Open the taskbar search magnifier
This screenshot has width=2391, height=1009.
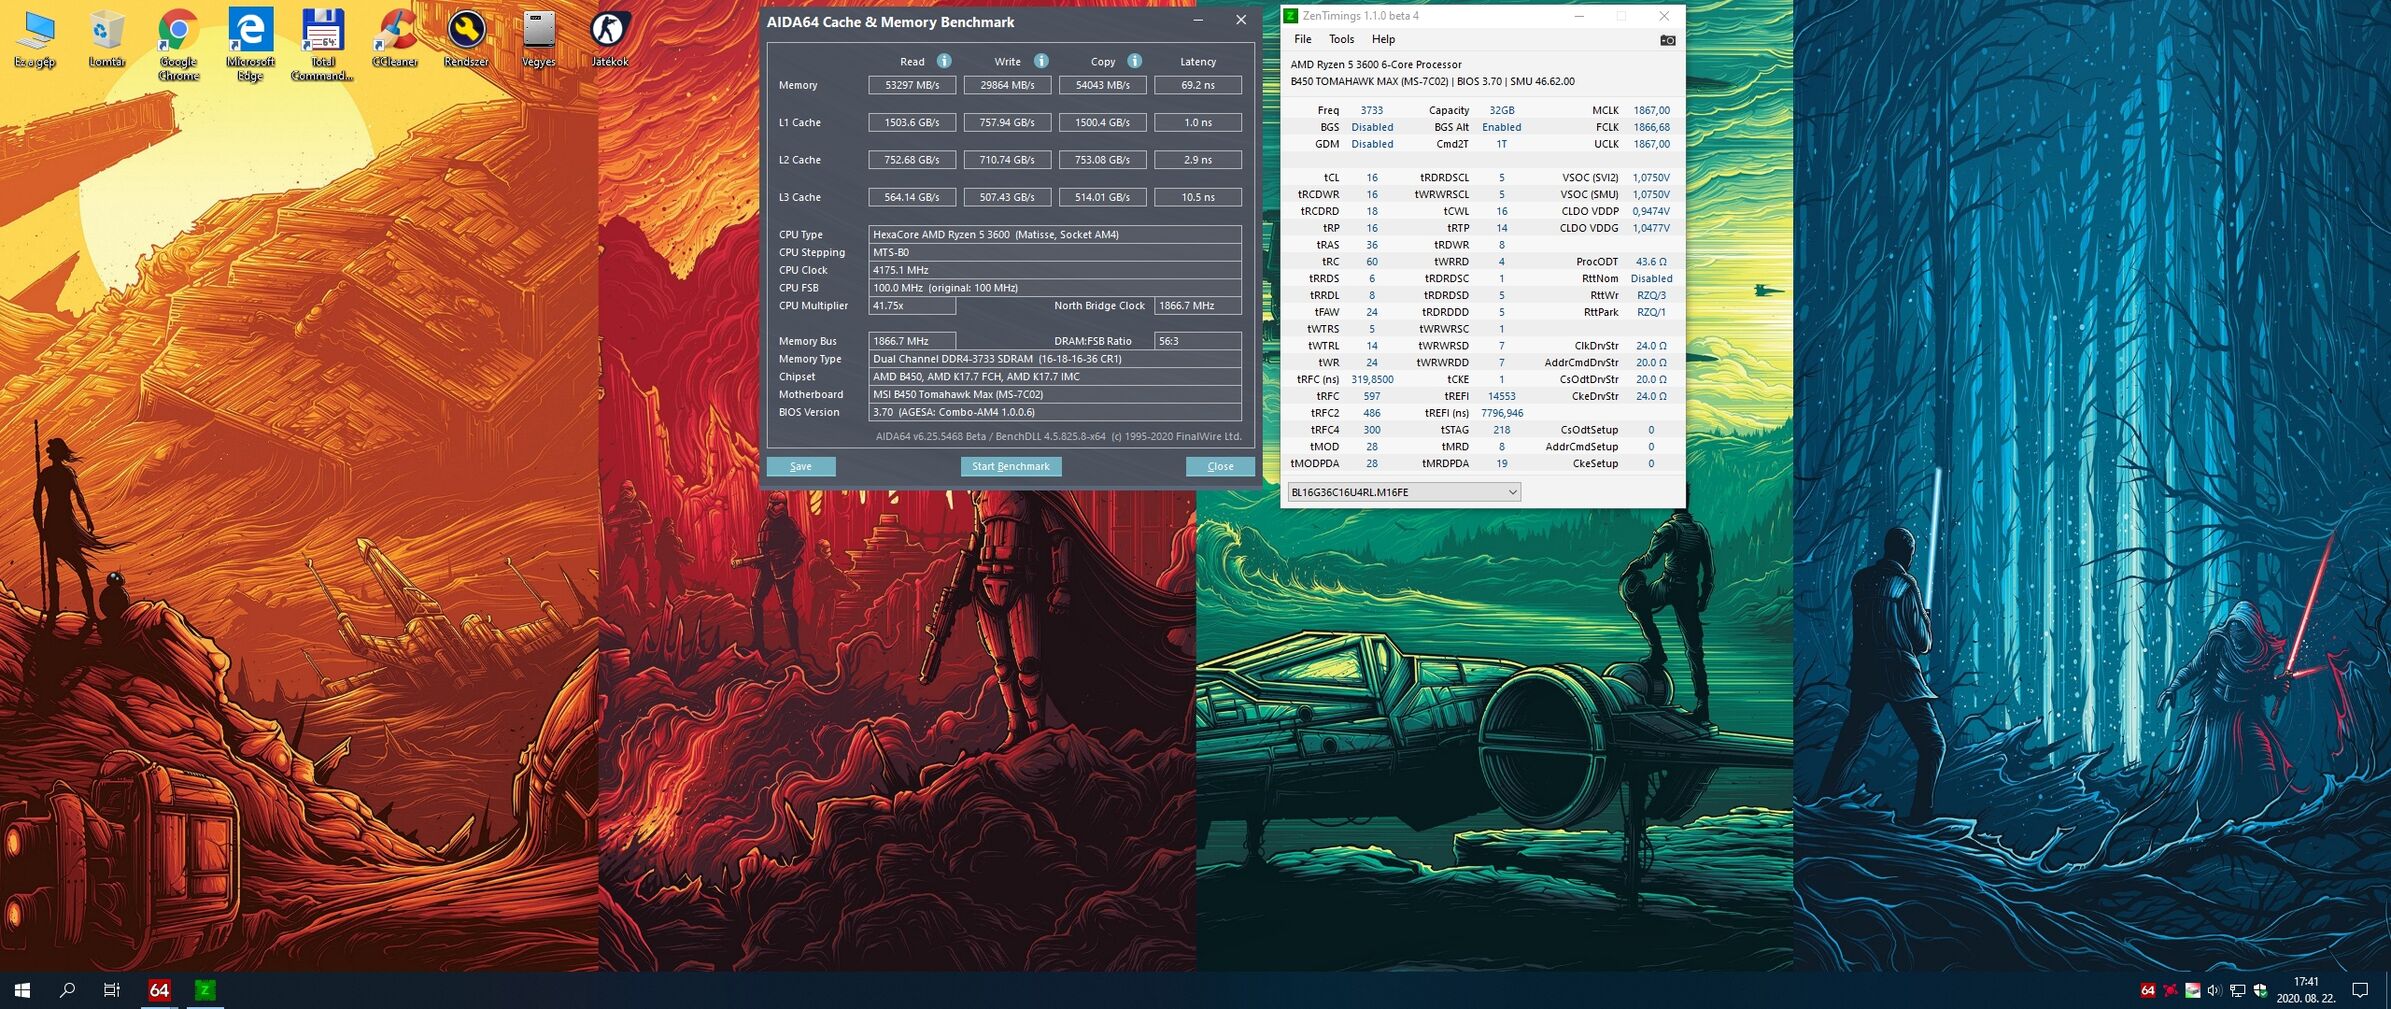pos(67,990)
